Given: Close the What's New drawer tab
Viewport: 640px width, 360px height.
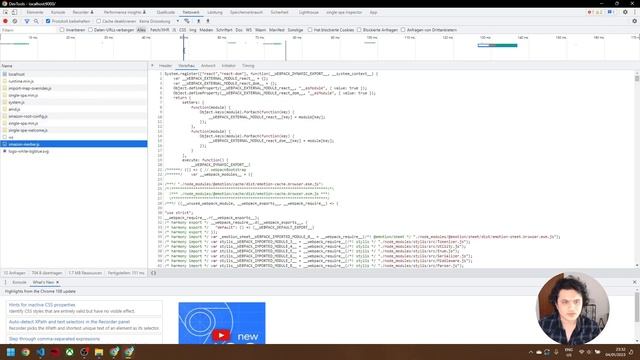Looking at the screenshot, I should click(x=58, y=282).
